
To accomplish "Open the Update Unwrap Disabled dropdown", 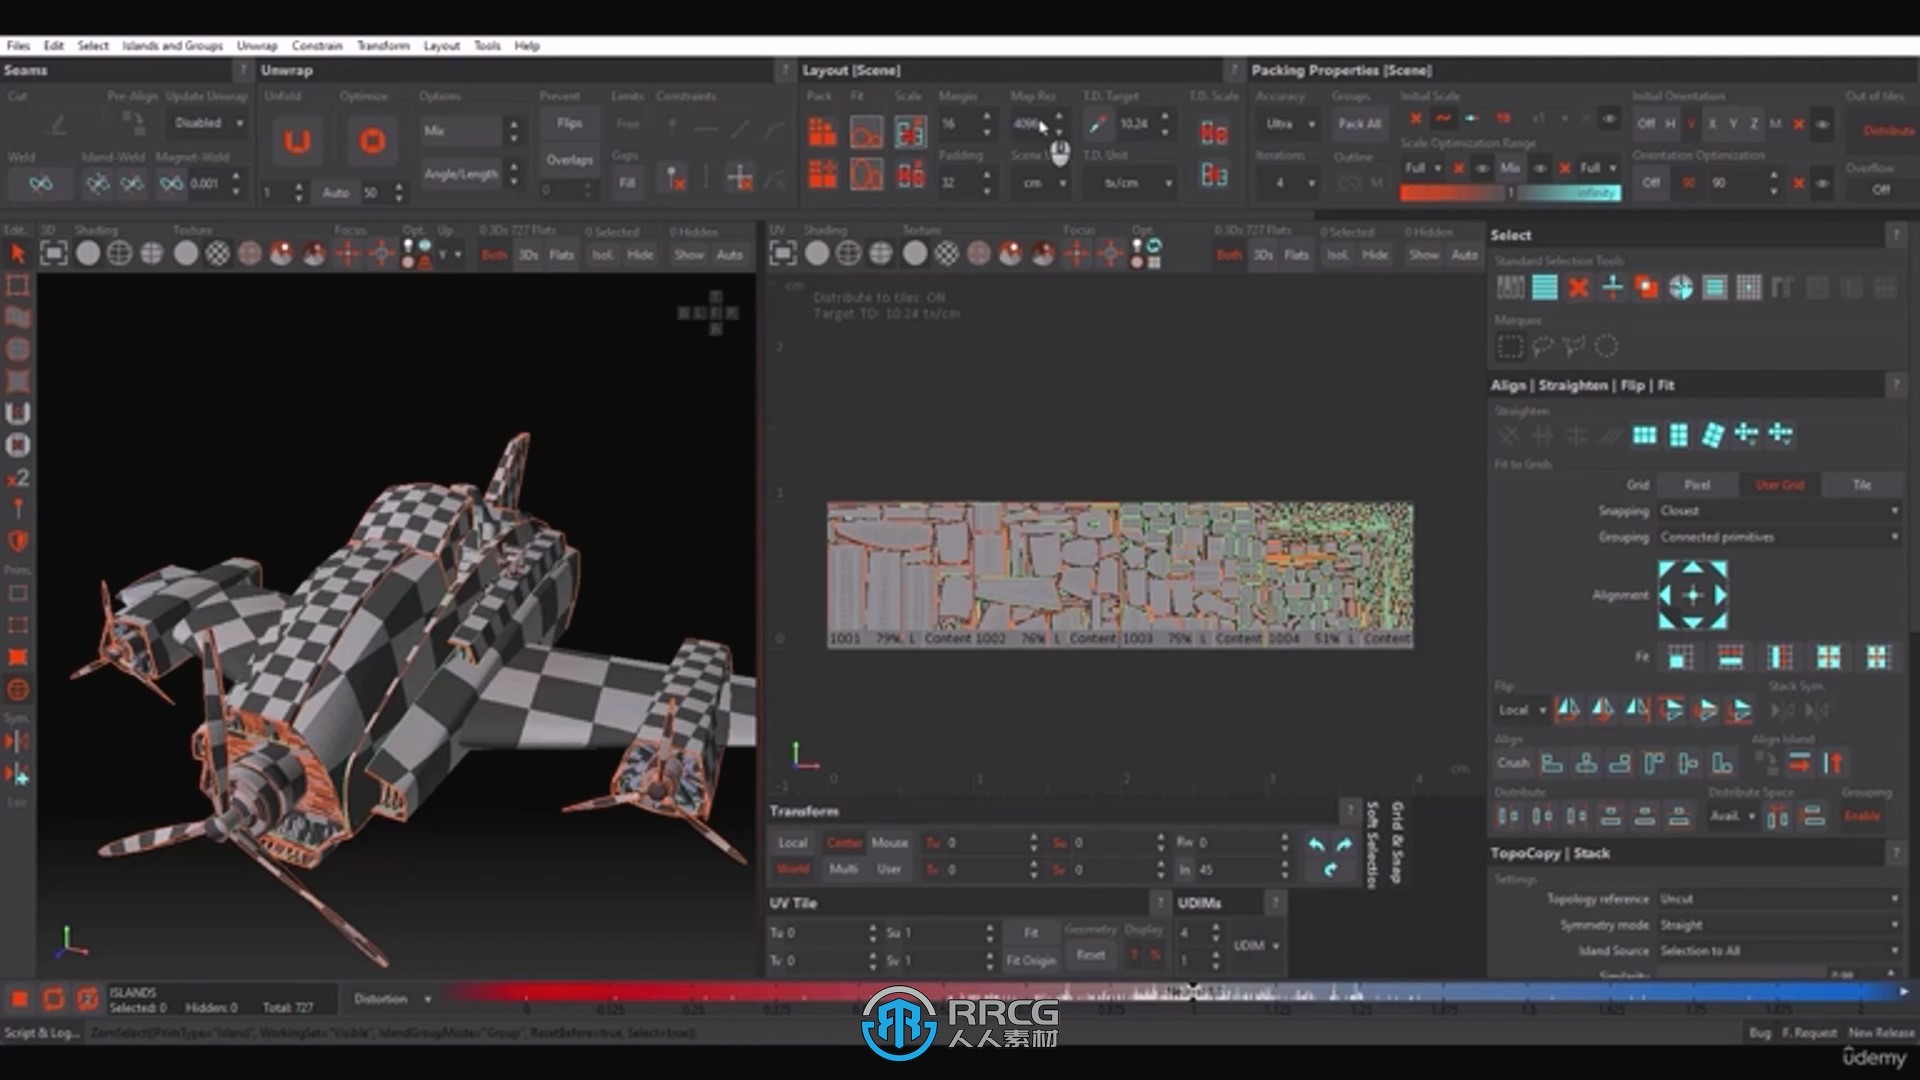I will 208,123.
